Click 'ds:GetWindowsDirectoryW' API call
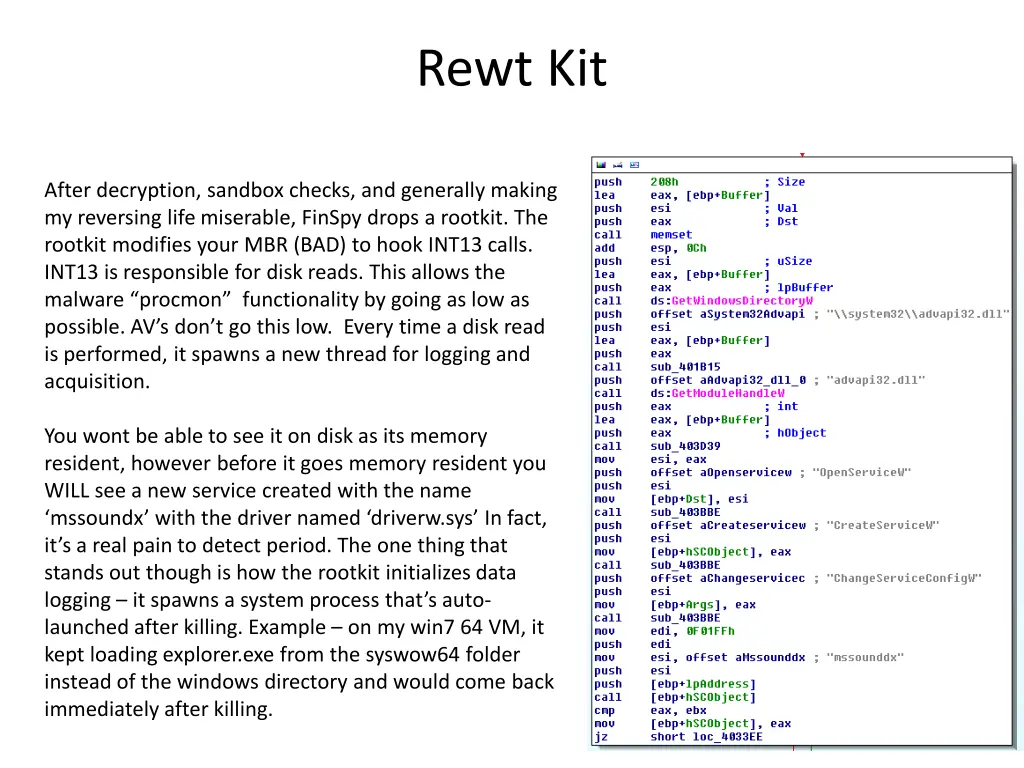1024x768 pixels. pos(731,300)
